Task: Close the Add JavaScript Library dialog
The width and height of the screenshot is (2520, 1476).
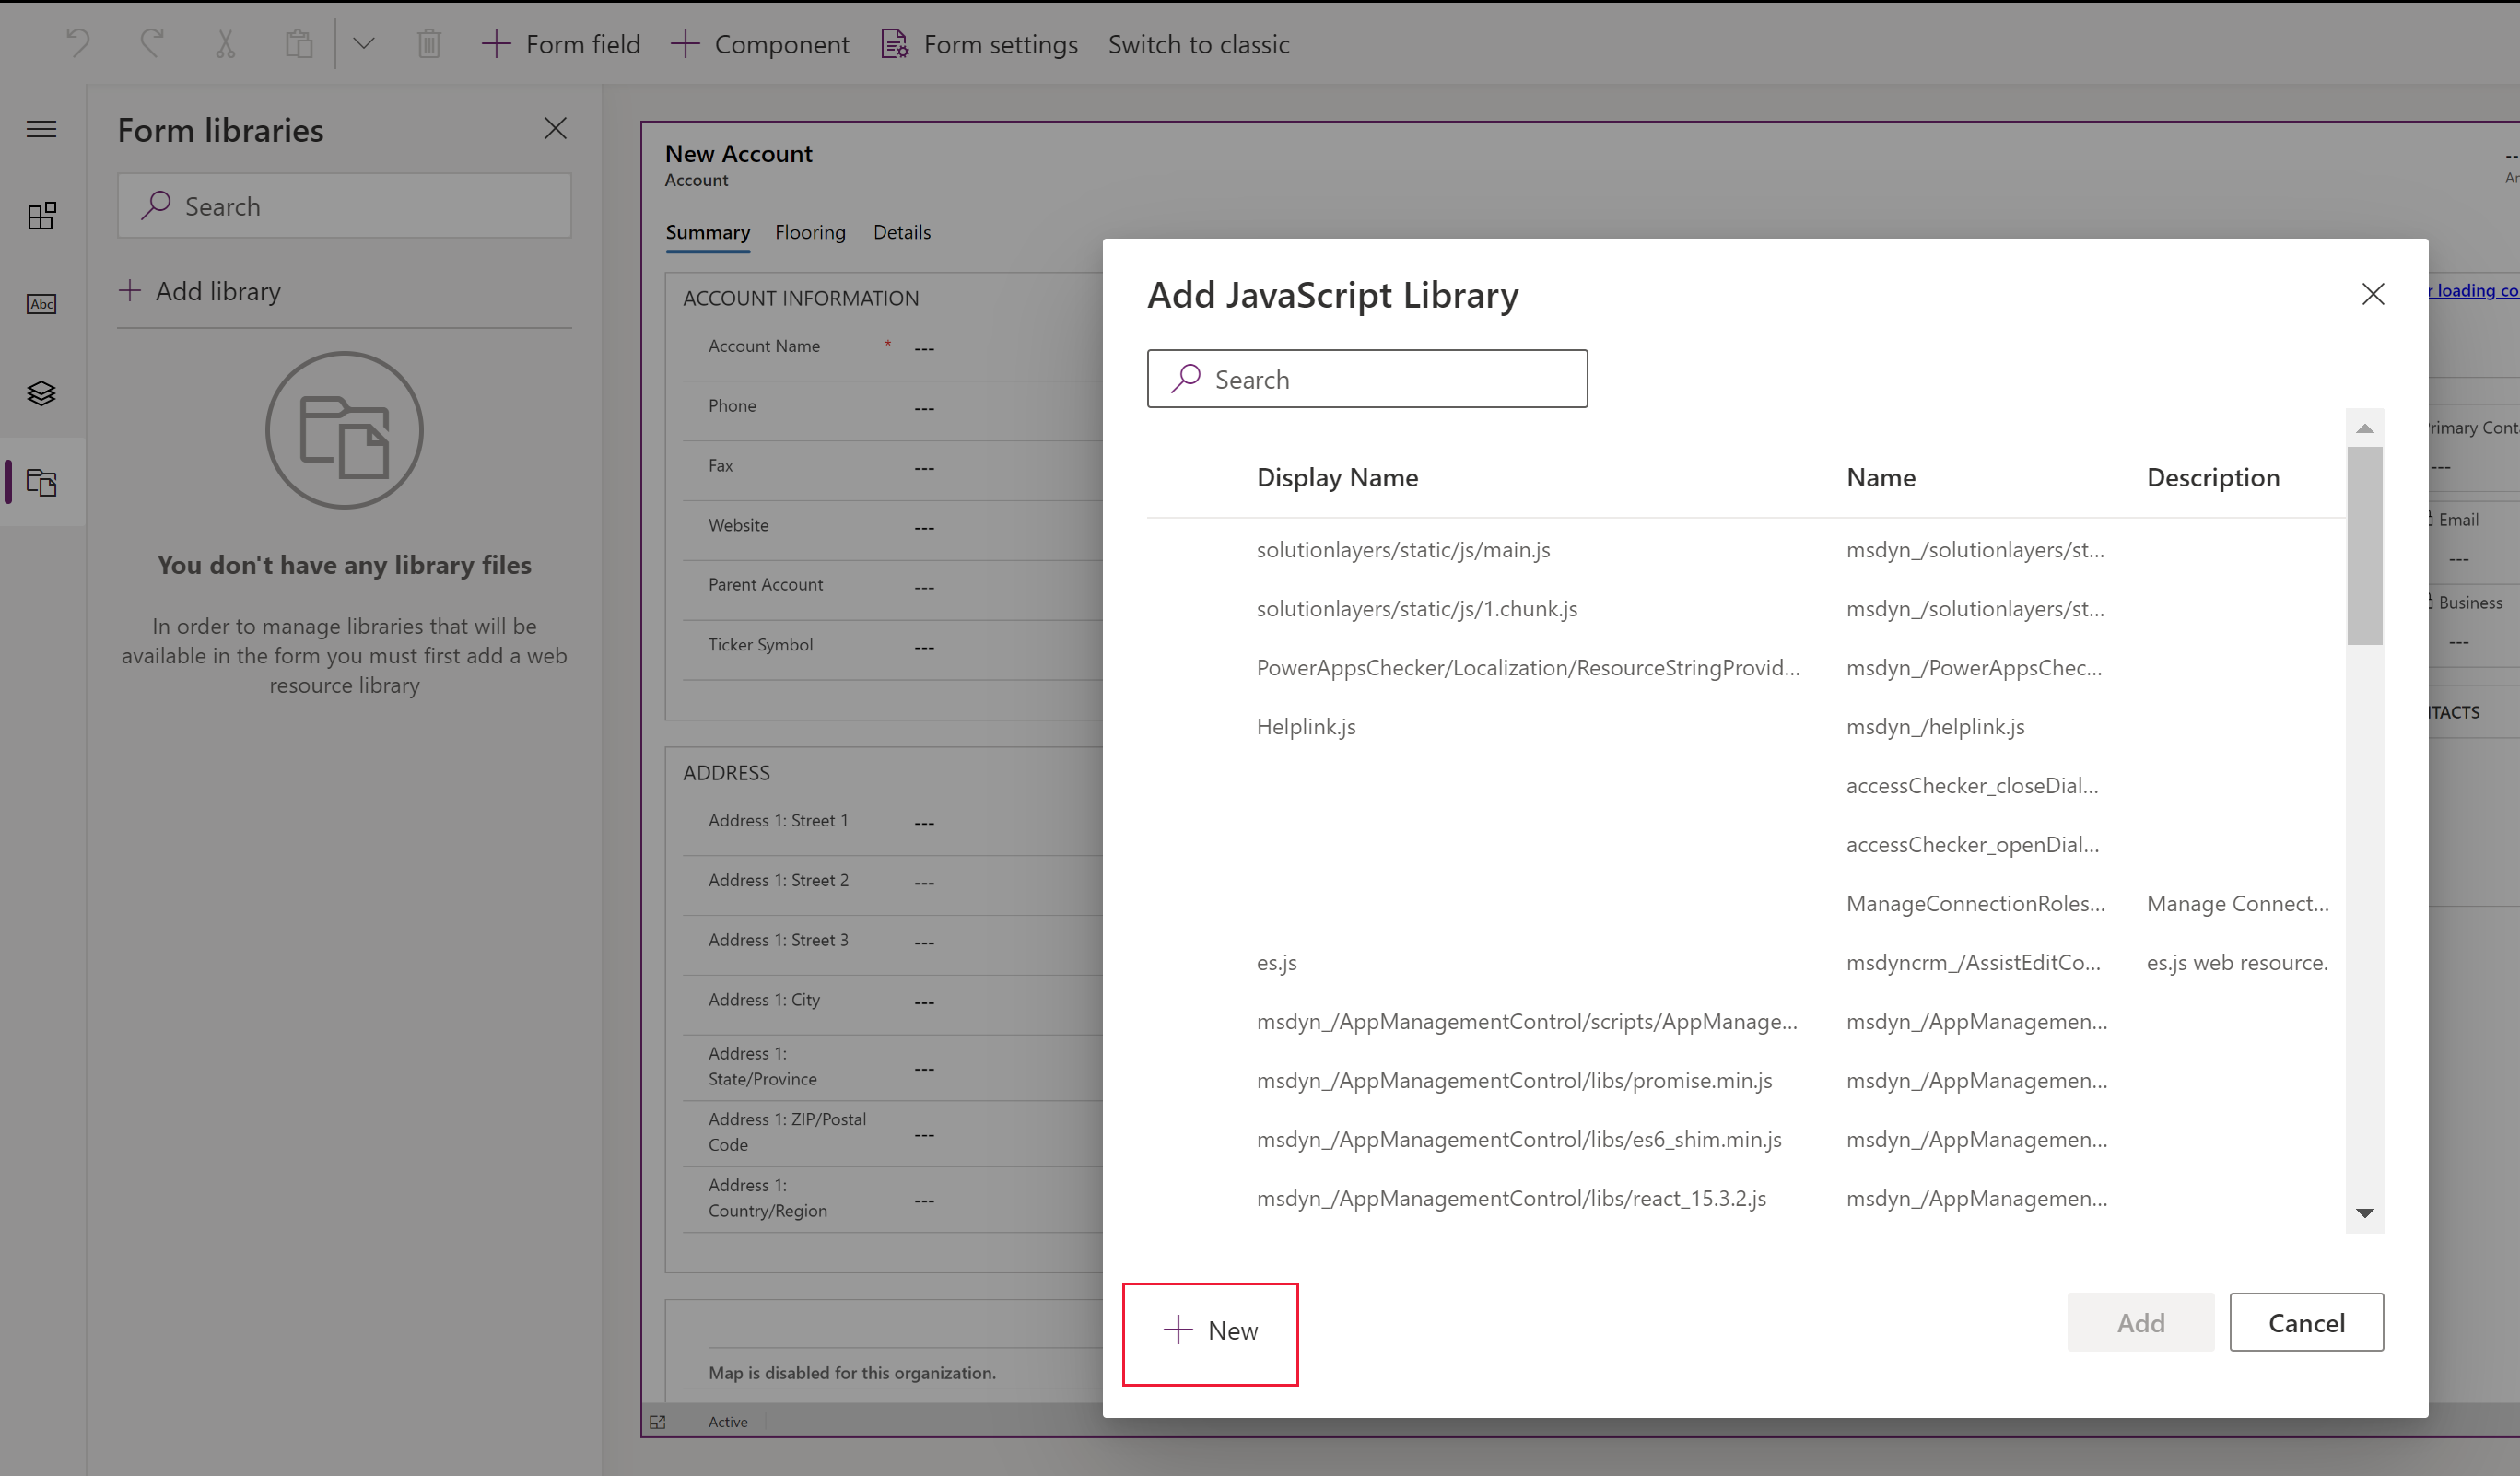Action: [x=2371, y=295]
